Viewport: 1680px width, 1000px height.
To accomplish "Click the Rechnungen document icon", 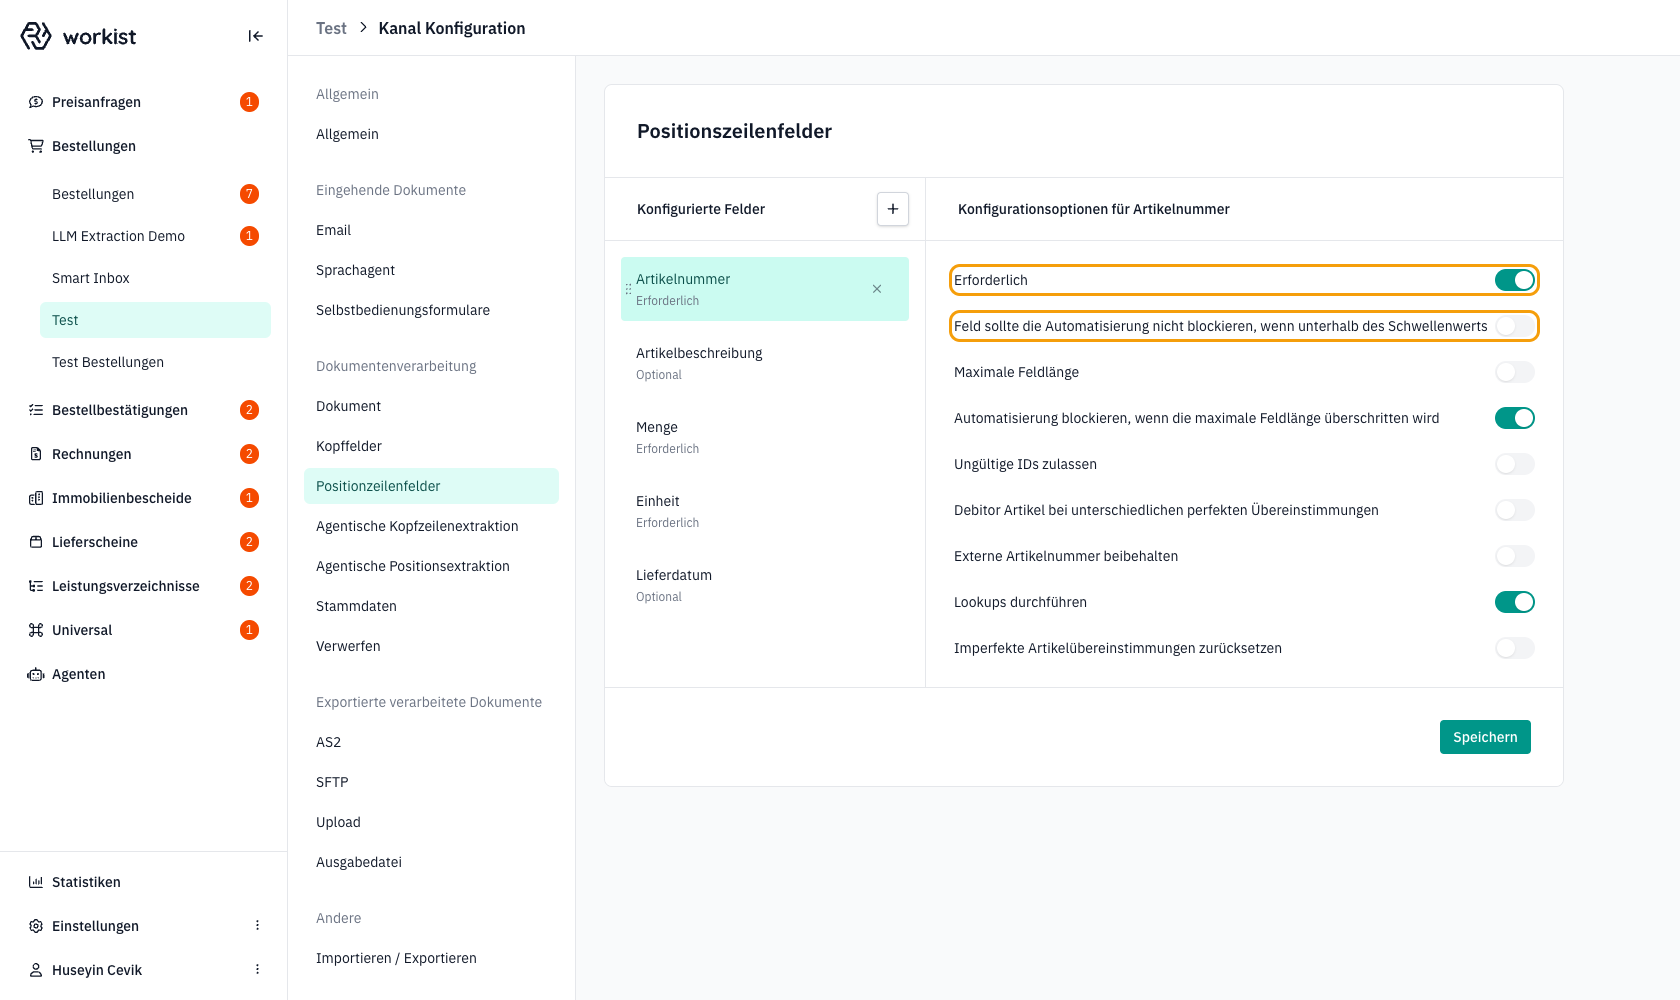I will point(36,454).
